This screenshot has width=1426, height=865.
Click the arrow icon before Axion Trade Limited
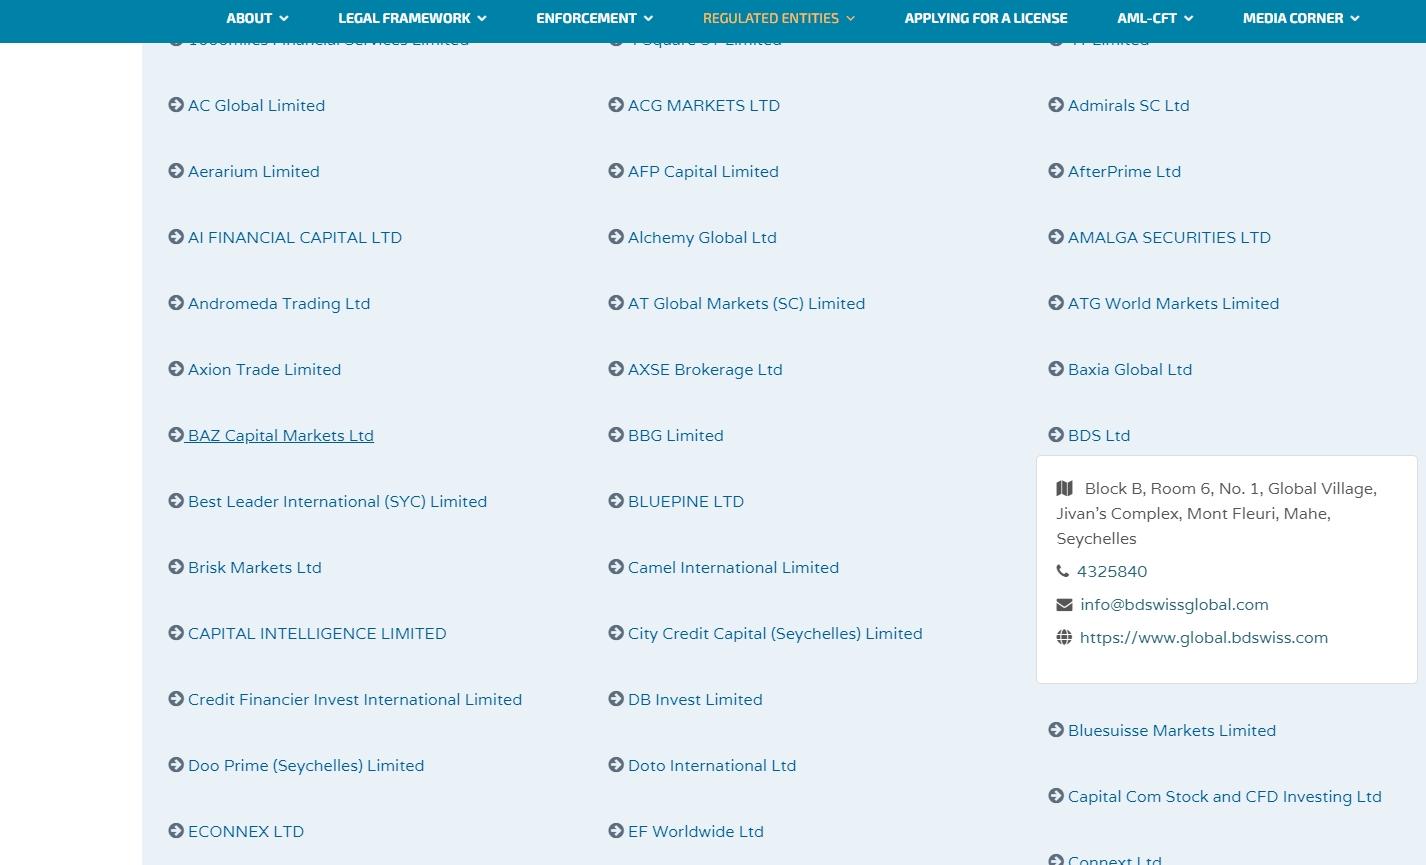(x=176, y=369)
